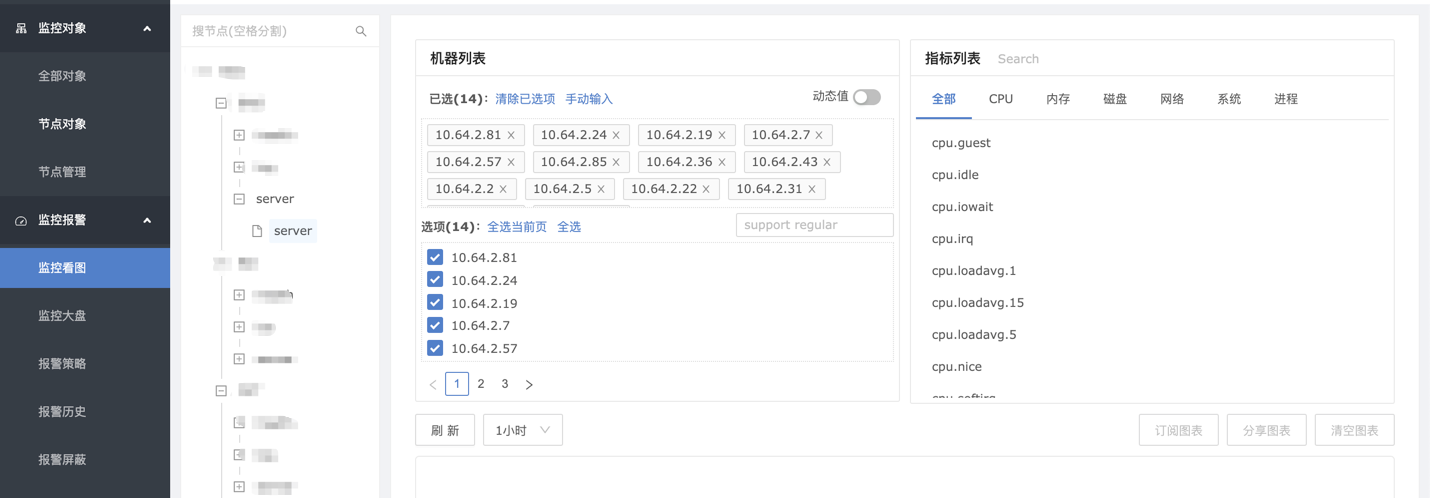Switch to the CPU metrics tab
The image size is (1430, 498).
click(x=1001, y=99)
